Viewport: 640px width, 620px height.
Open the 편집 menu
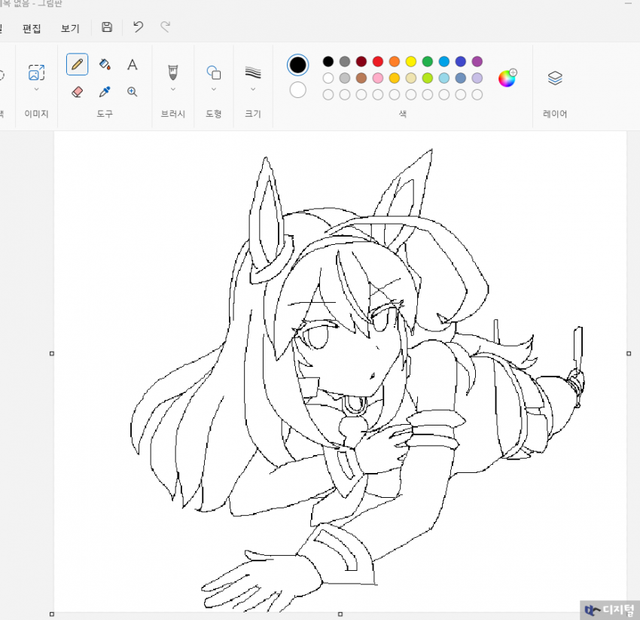click(32, 28)
